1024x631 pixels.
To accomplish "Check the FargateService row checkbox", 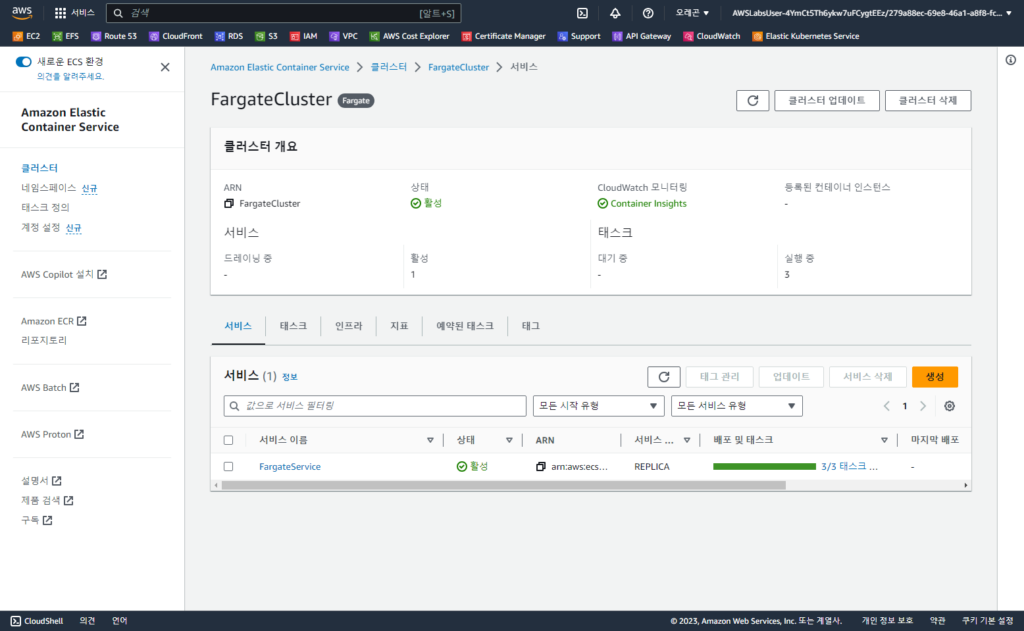I will 228,466.
